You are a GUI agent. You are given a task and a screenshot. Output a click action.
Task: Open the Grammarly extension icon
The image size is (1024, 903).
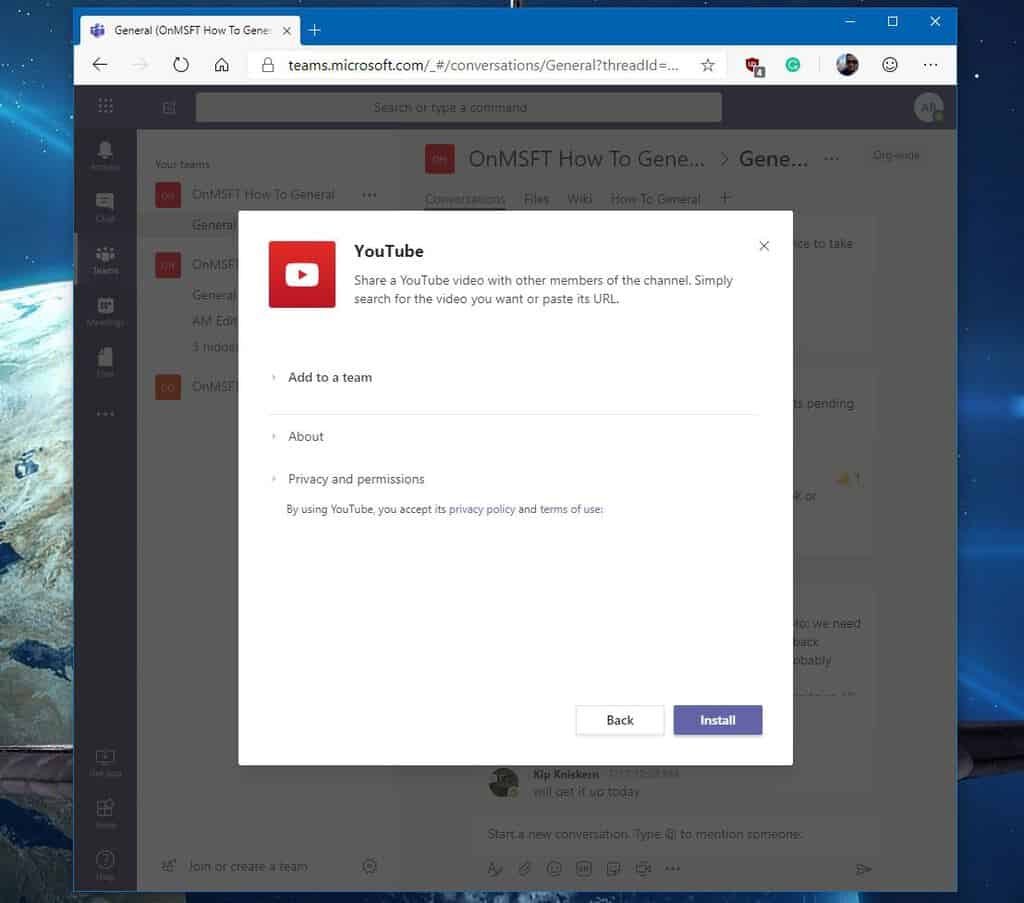pos(793,65)
